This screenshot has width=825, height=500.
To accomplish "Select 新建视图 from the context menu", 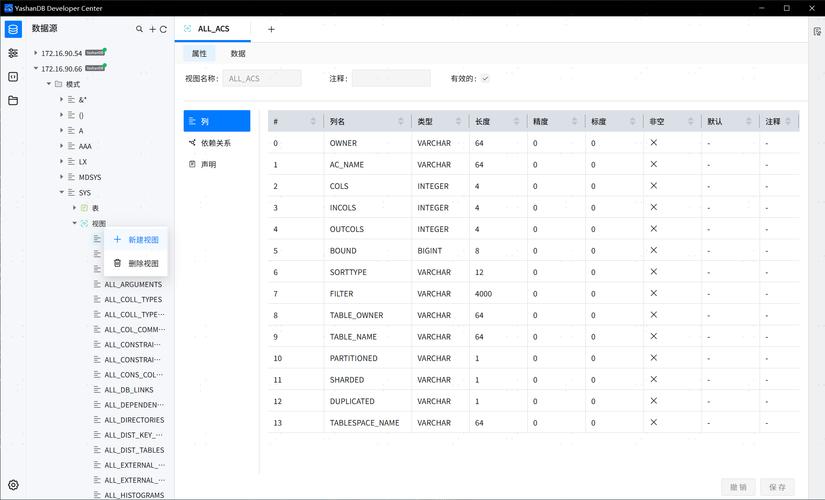I will (x=143, y=240).
